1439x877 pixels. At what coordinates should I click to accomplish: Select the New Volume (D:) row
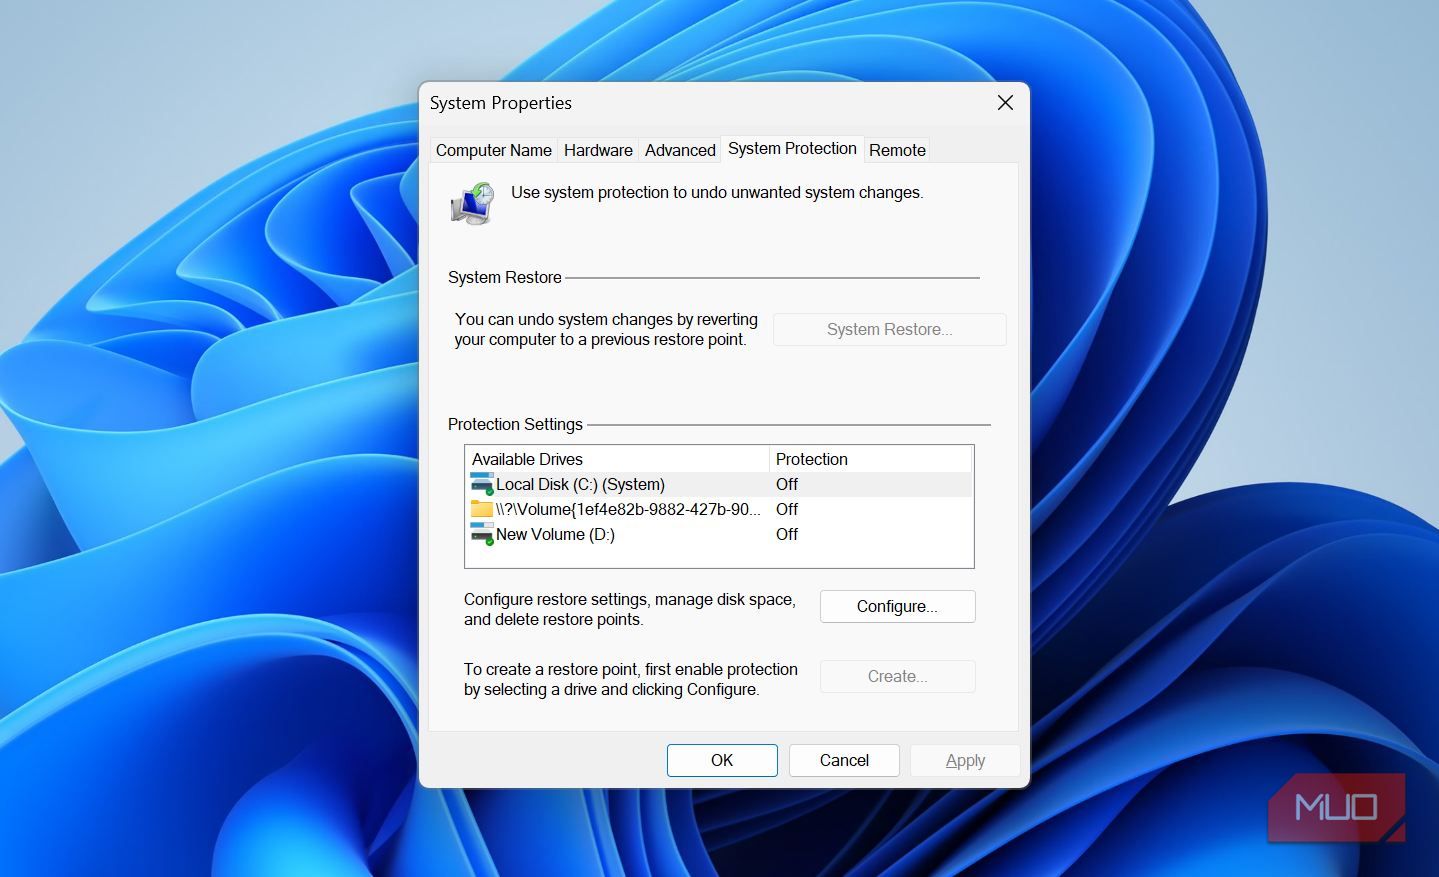[x=719, y=534]
